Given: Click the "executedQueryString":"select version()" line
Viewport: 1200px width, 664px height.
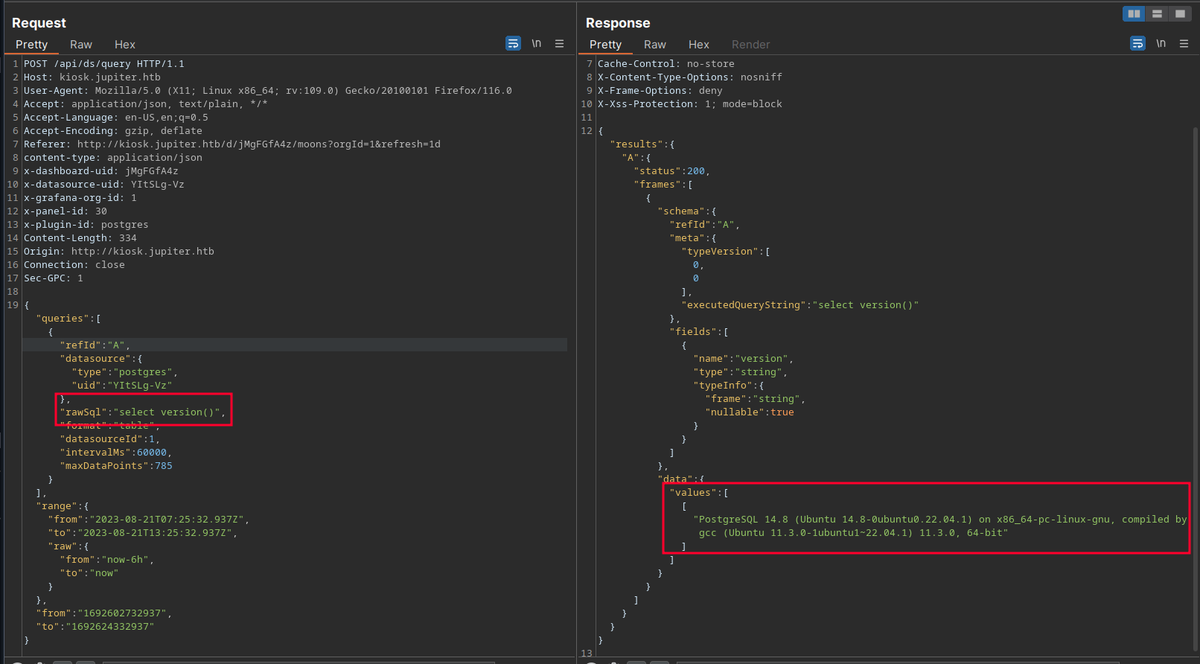Looking at the screenshot, I should click(x=800, y=305).
